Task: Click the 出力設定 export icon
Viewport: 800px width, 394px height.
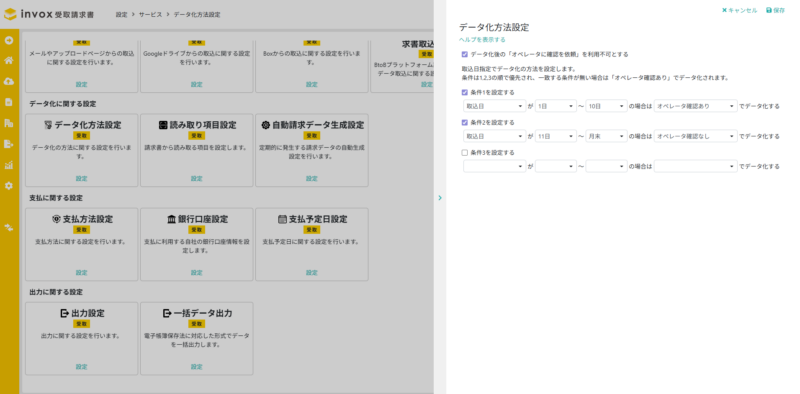Action: [x=64, y=313]
